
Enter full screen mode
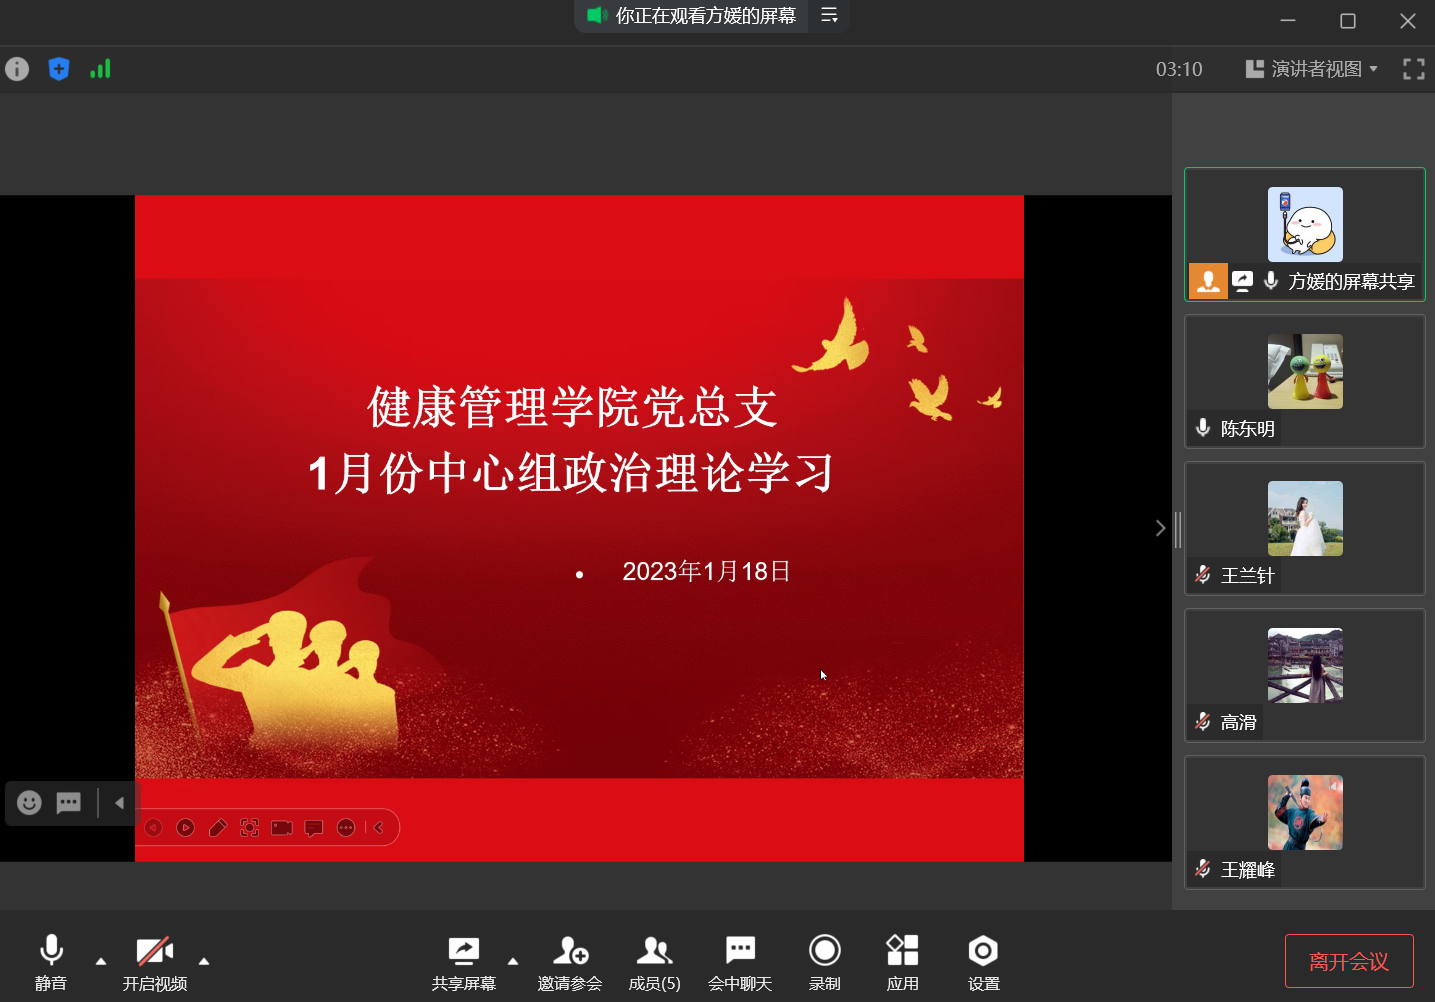1413,69
